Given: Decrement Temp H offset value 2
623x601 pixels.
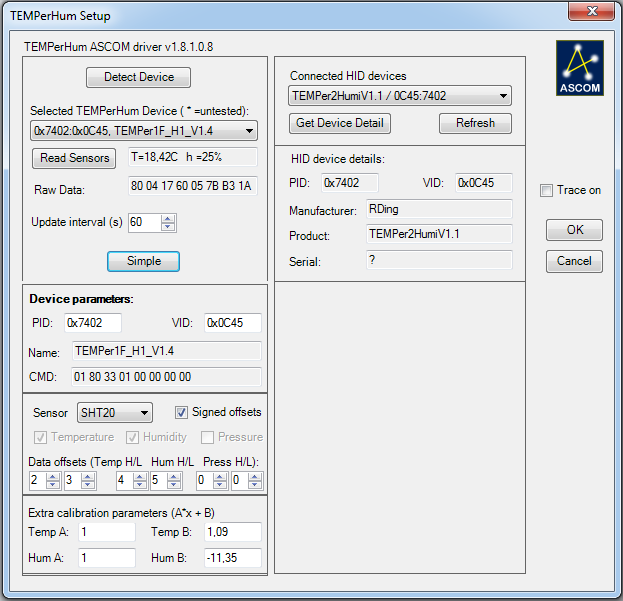Looking at the screenshot, I should click(x=53, y=485).
